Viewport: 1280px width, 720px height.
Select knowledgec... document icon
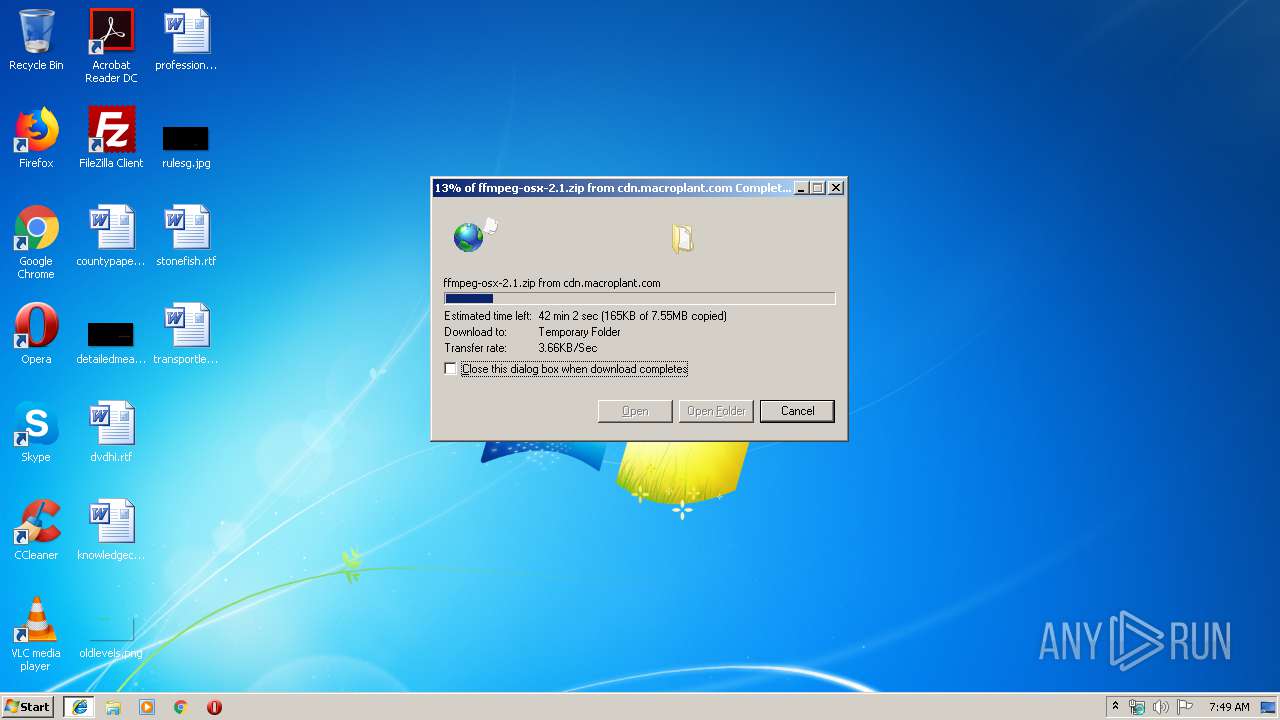[x=111, y=531]
